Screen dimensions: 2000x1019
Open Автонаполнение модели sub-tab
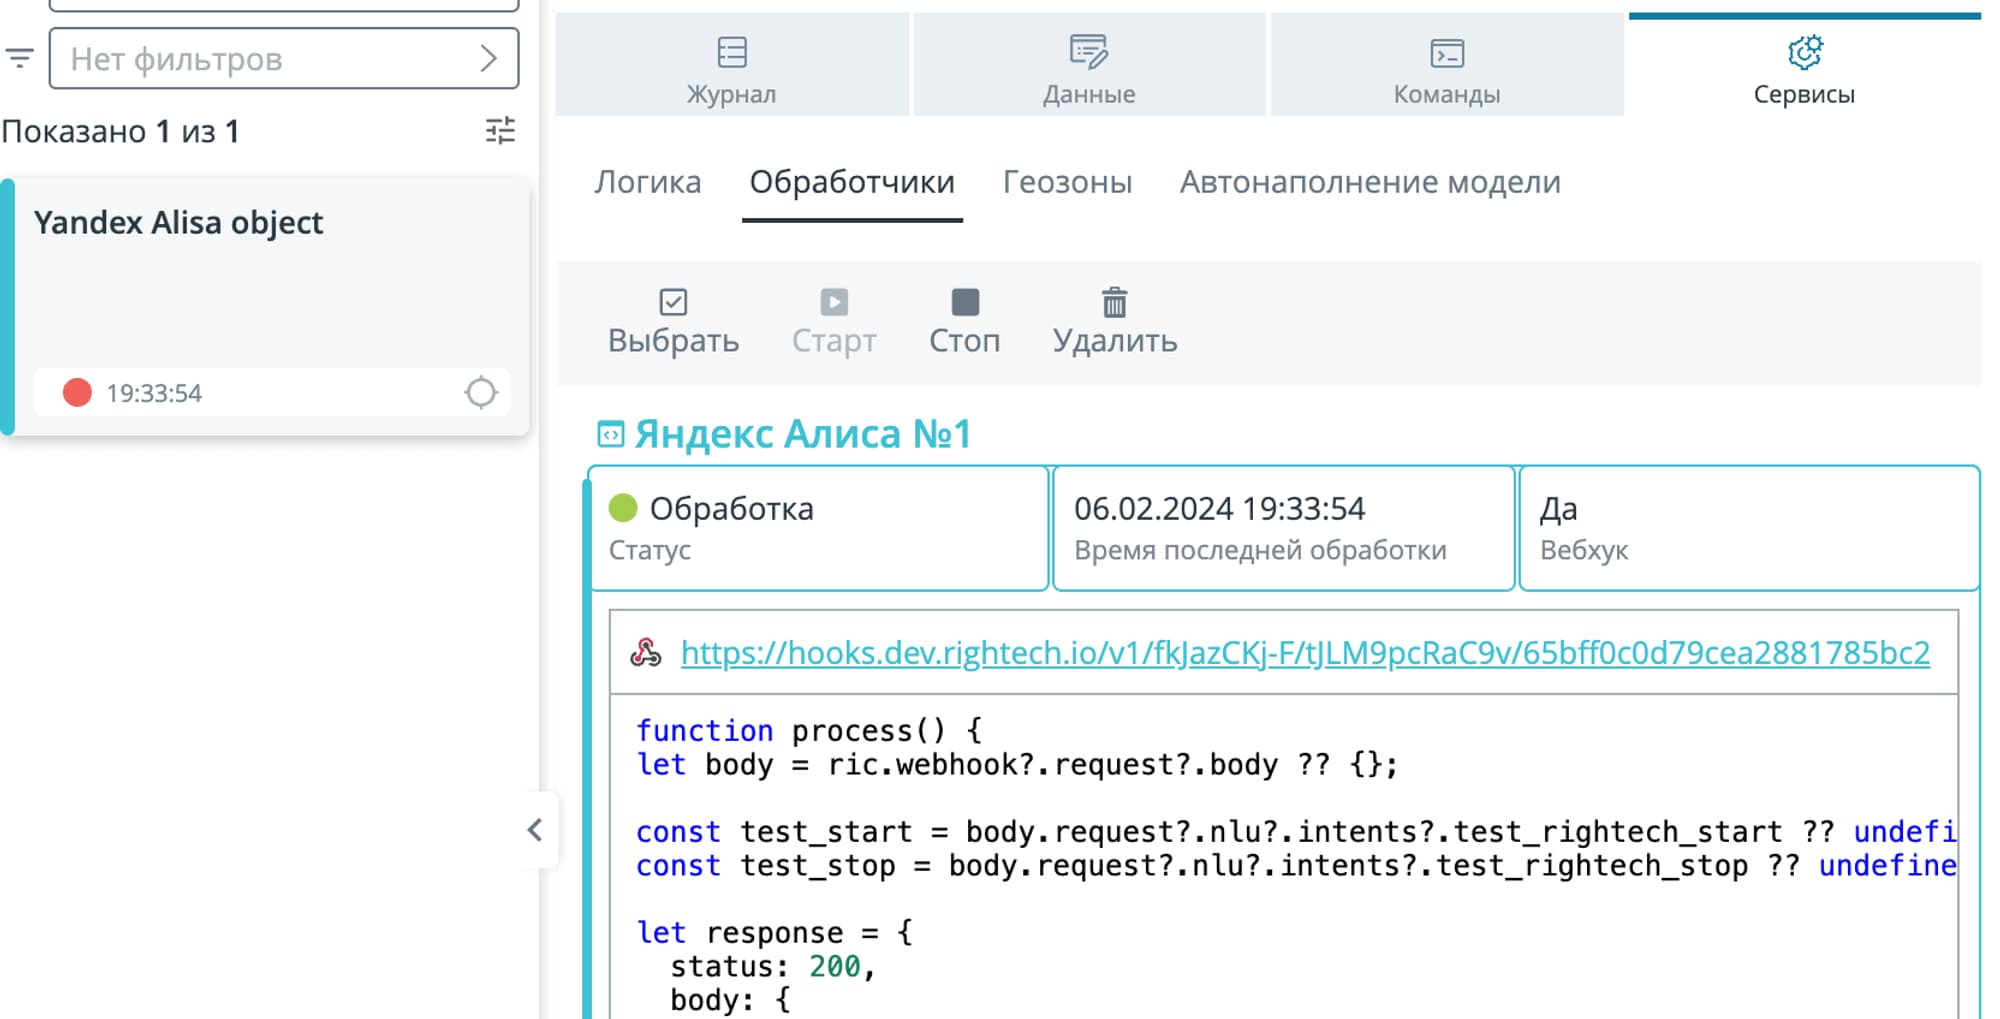(1369, 182)
